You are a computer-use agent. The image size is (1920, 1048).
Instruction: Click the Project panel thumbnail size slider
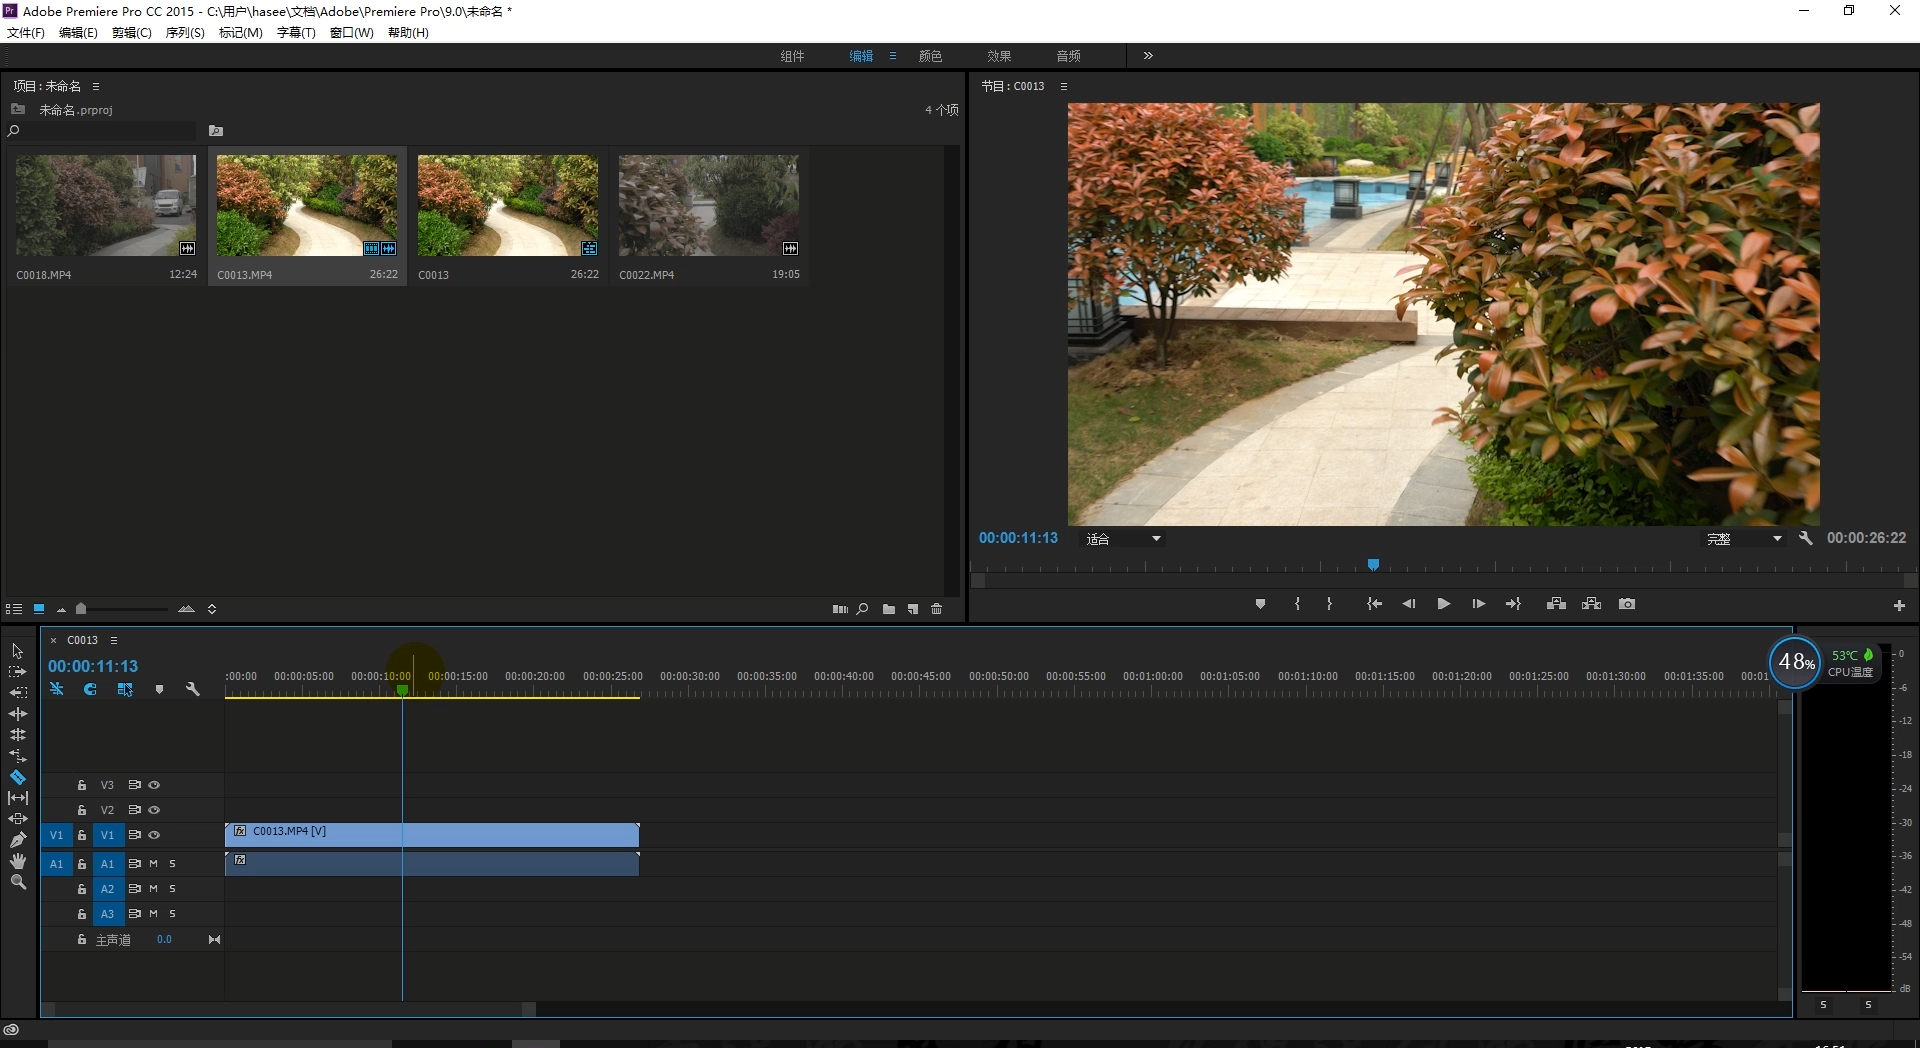tap(82, 609)
